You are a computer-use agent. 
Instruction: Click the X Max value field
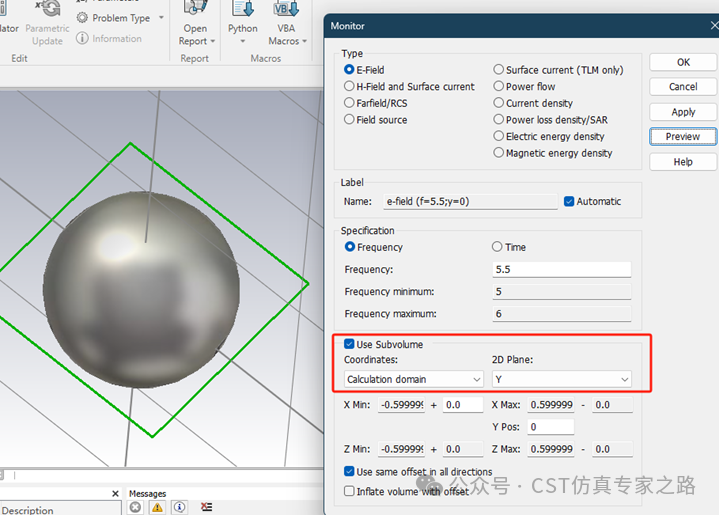(551, 405)
